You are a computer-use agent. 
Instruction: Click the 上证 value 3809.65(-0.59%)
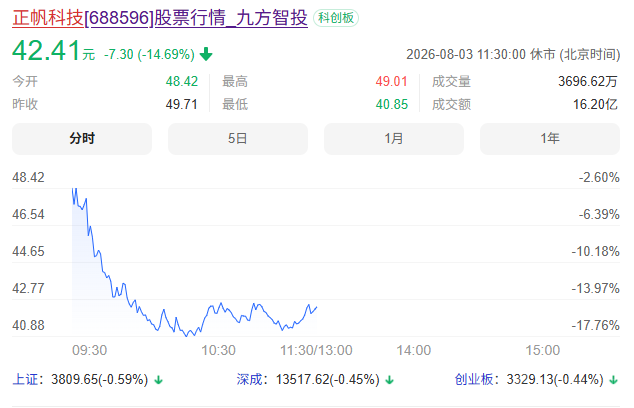pyautogui.click(x=99, y=380)
